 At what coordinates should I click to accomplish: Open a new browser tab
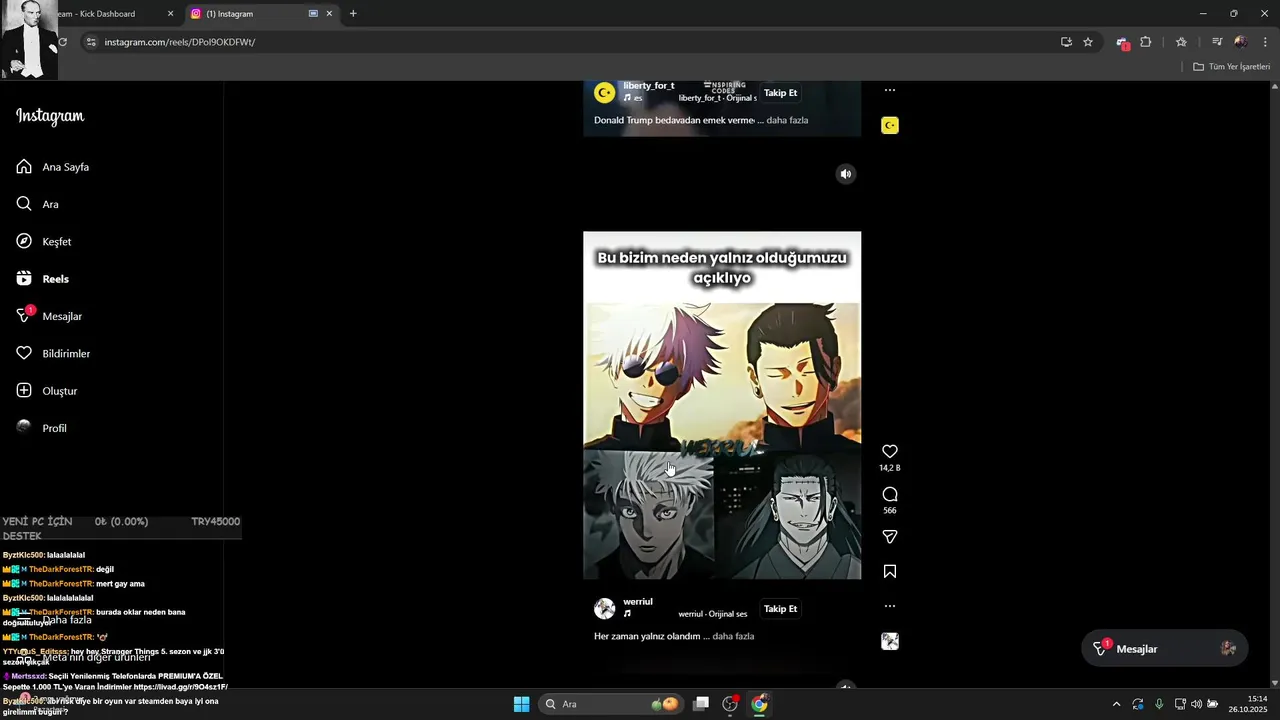pyautogui.click(x=353, y=14)
